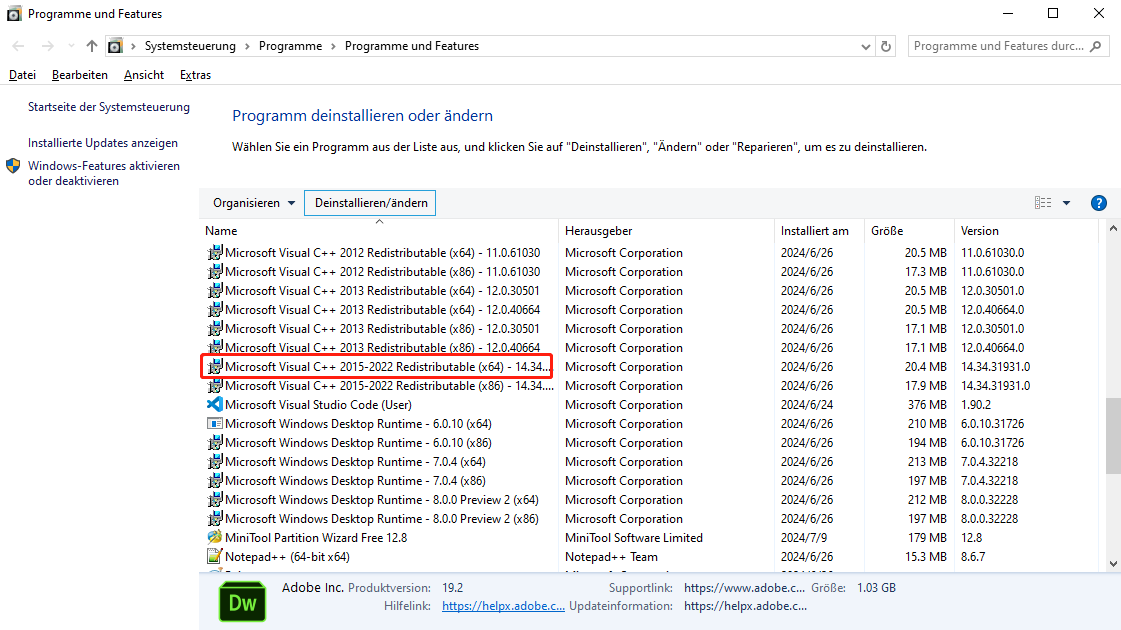The height and width of the screenshot is (630, 1121).
Task: Click the back navigation arrow
Action: (17, 45)
